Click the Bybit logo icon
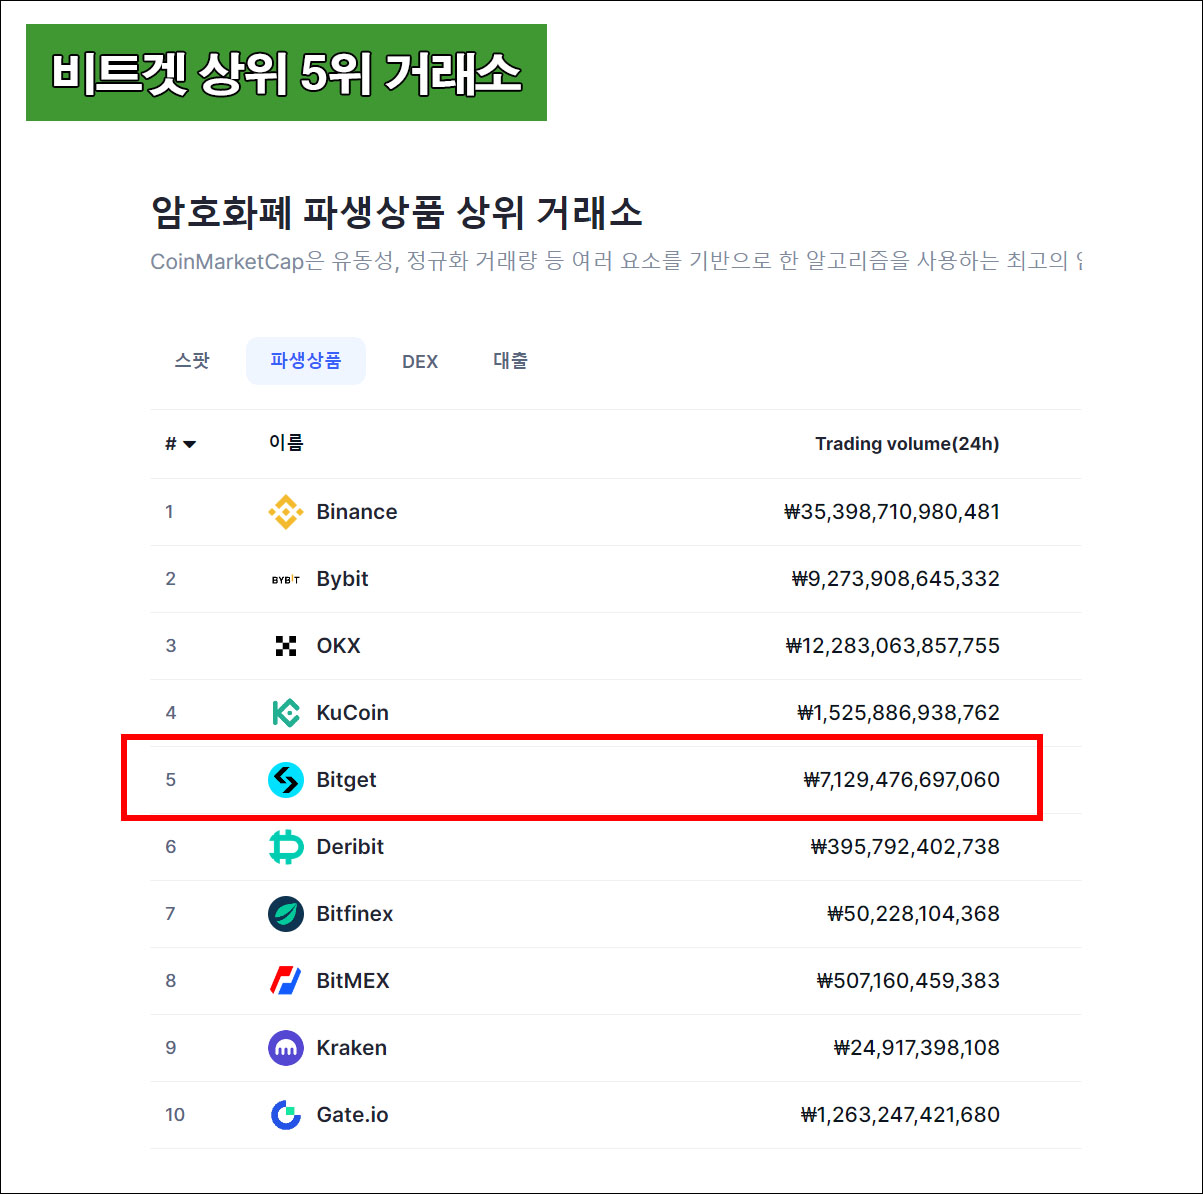 pos(286,579)
